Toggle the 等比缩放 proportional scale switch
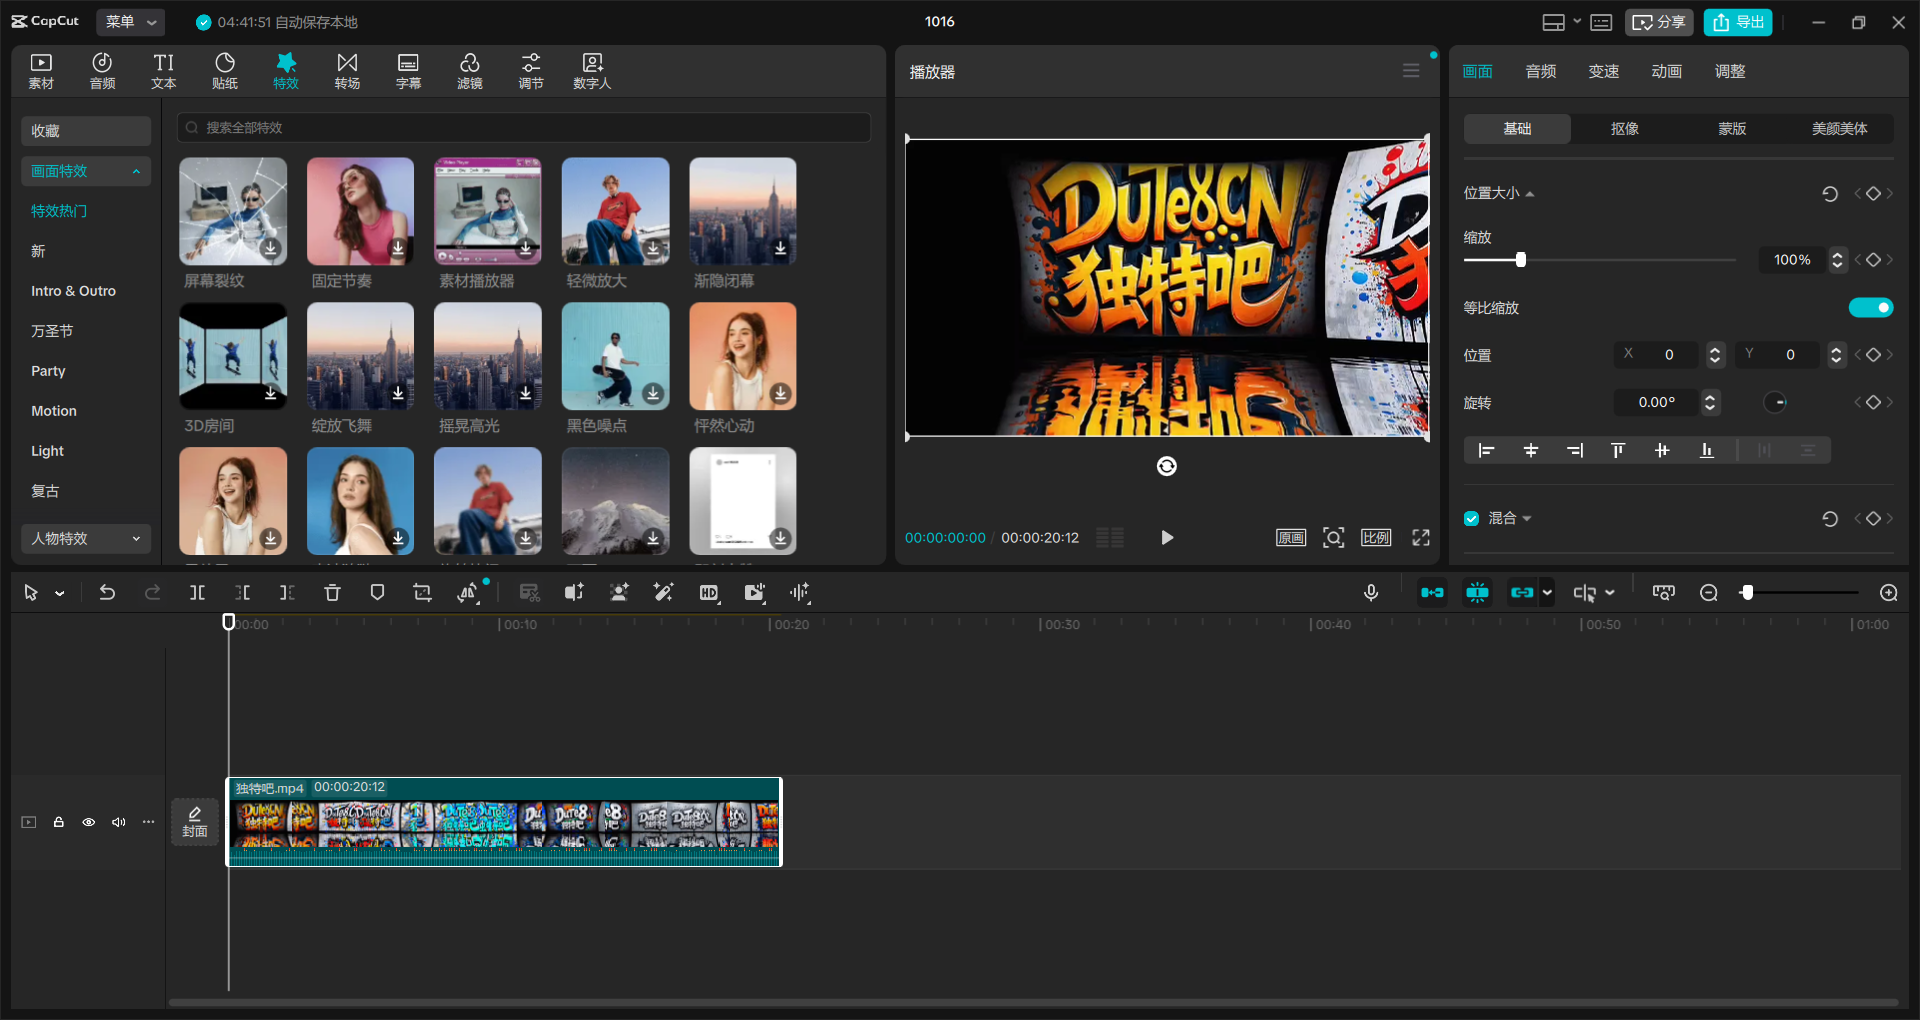 click(x=1871, y=308)
